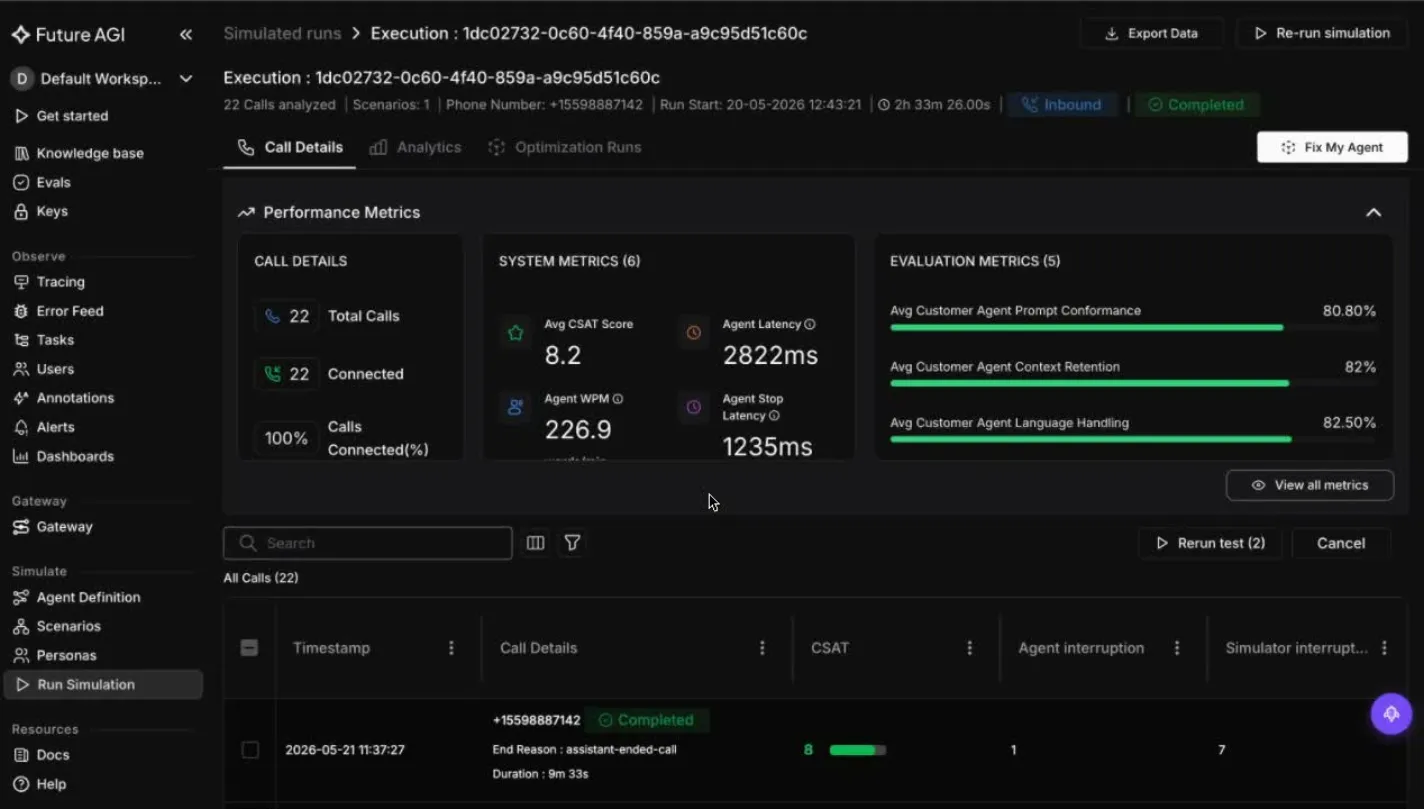
Task: Open CSAT column options menu
Action: (x=969, y=648)
